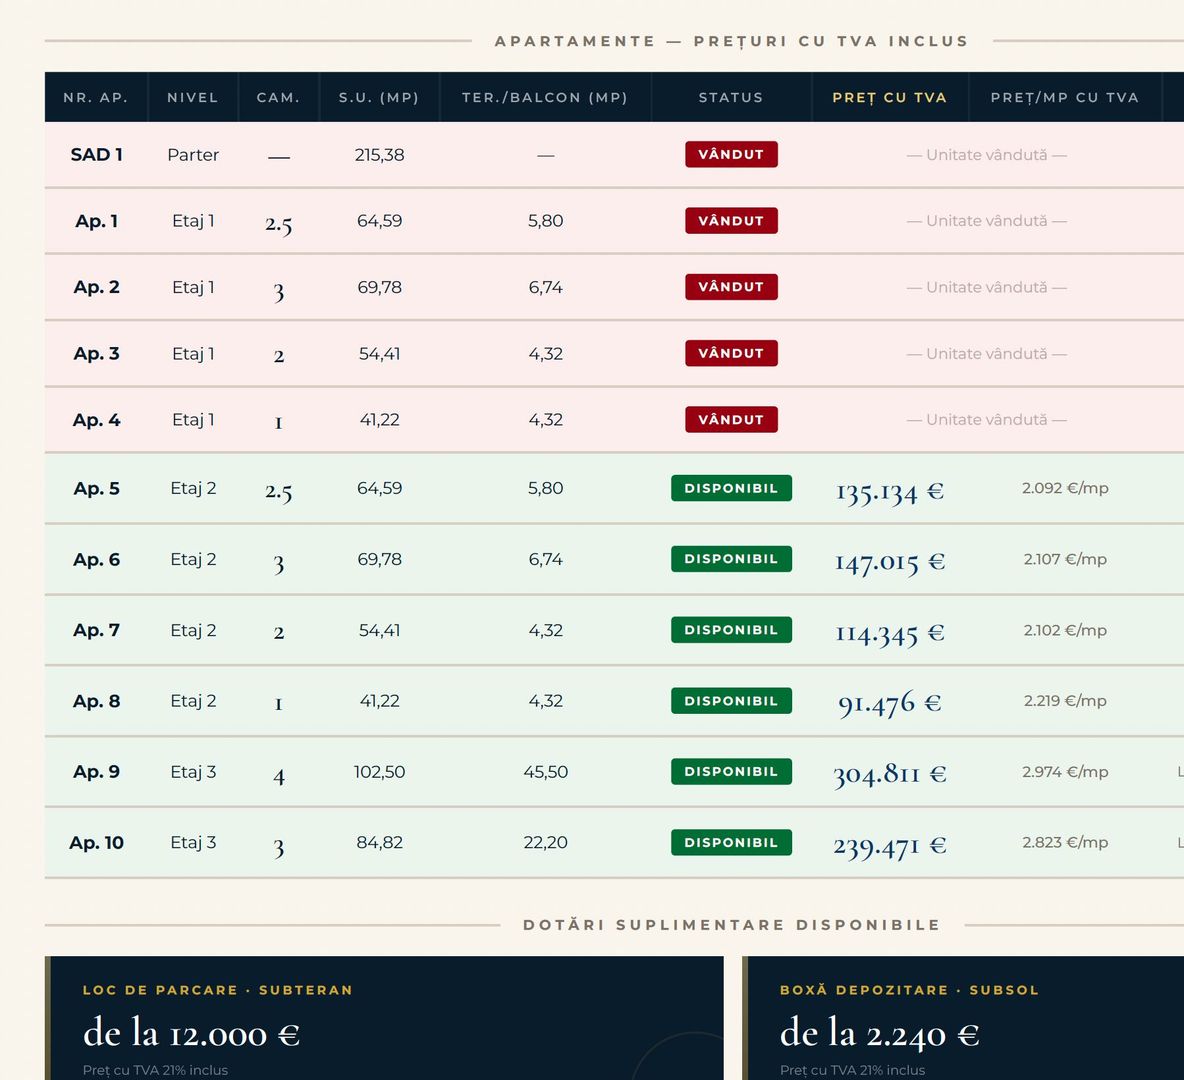Click the 22,20 terrace value for Ap. 10
Image resolution: width=1184 pixels, height=1080 pixels.
545,843
